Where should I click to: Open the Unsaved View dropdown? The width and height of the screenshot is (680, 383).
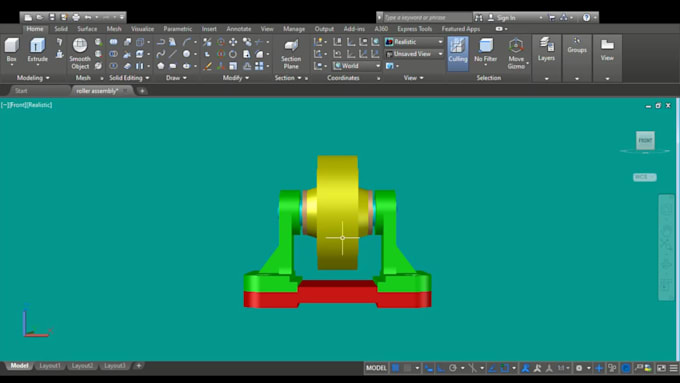pos(414,54)
